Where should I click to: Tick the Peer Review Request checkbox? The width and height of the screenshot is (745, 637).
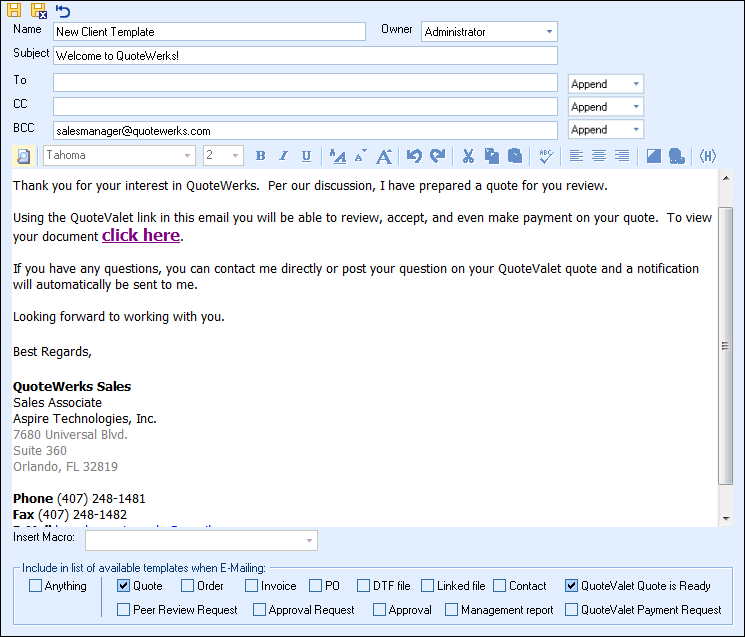coord(124,609)
